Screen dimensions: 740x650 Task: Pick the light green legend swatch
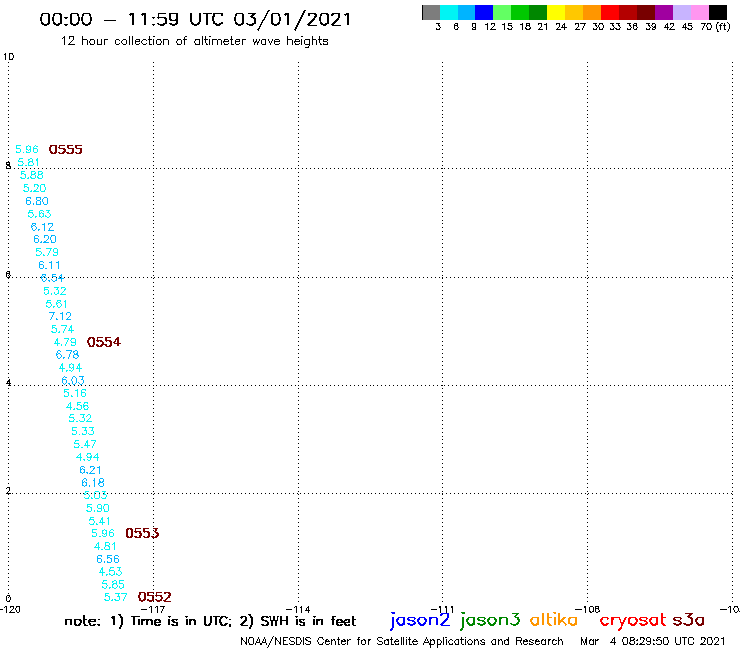pyautogui.click(x=502, y=12)
